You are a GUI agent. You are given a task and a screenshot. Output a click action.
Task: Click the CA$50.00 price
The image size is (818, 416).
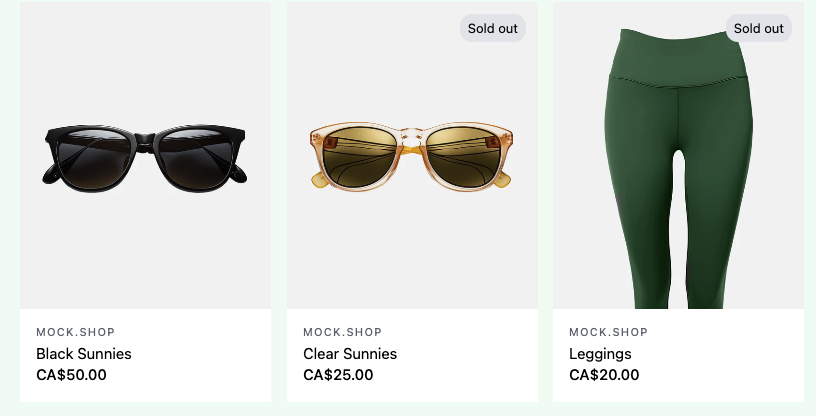(71, 376)
